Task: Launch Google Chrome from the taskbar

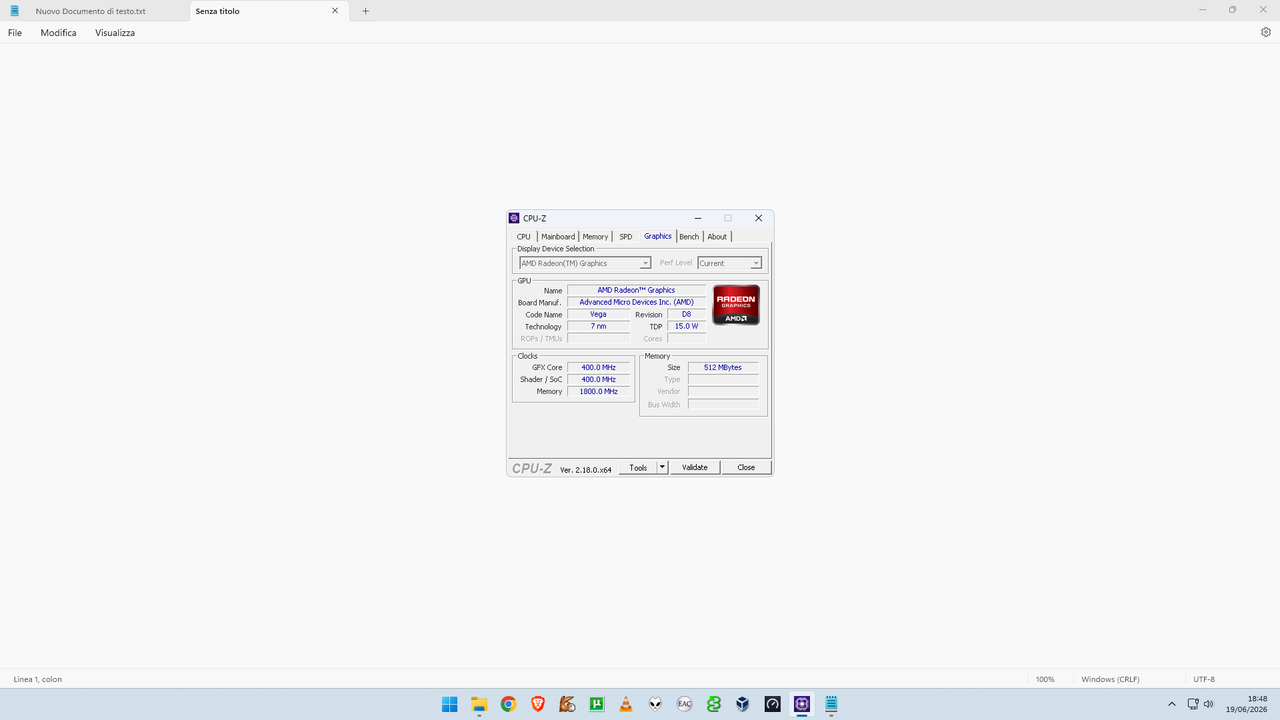Action: (x=508, y=704)
